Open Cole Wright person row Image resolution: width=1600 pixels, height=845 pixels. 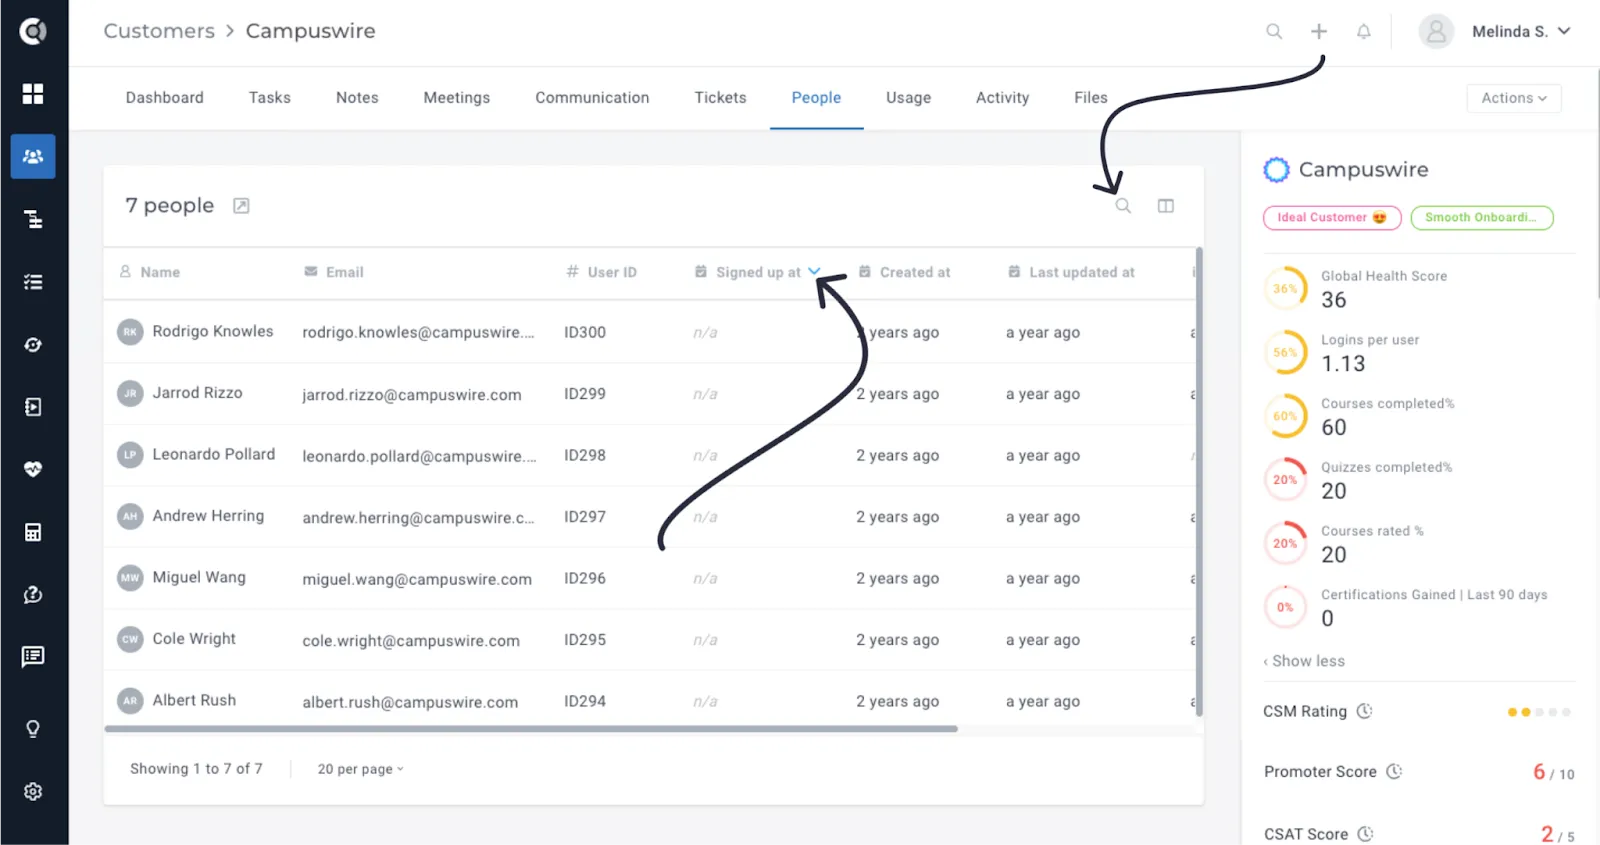[650, 640]
